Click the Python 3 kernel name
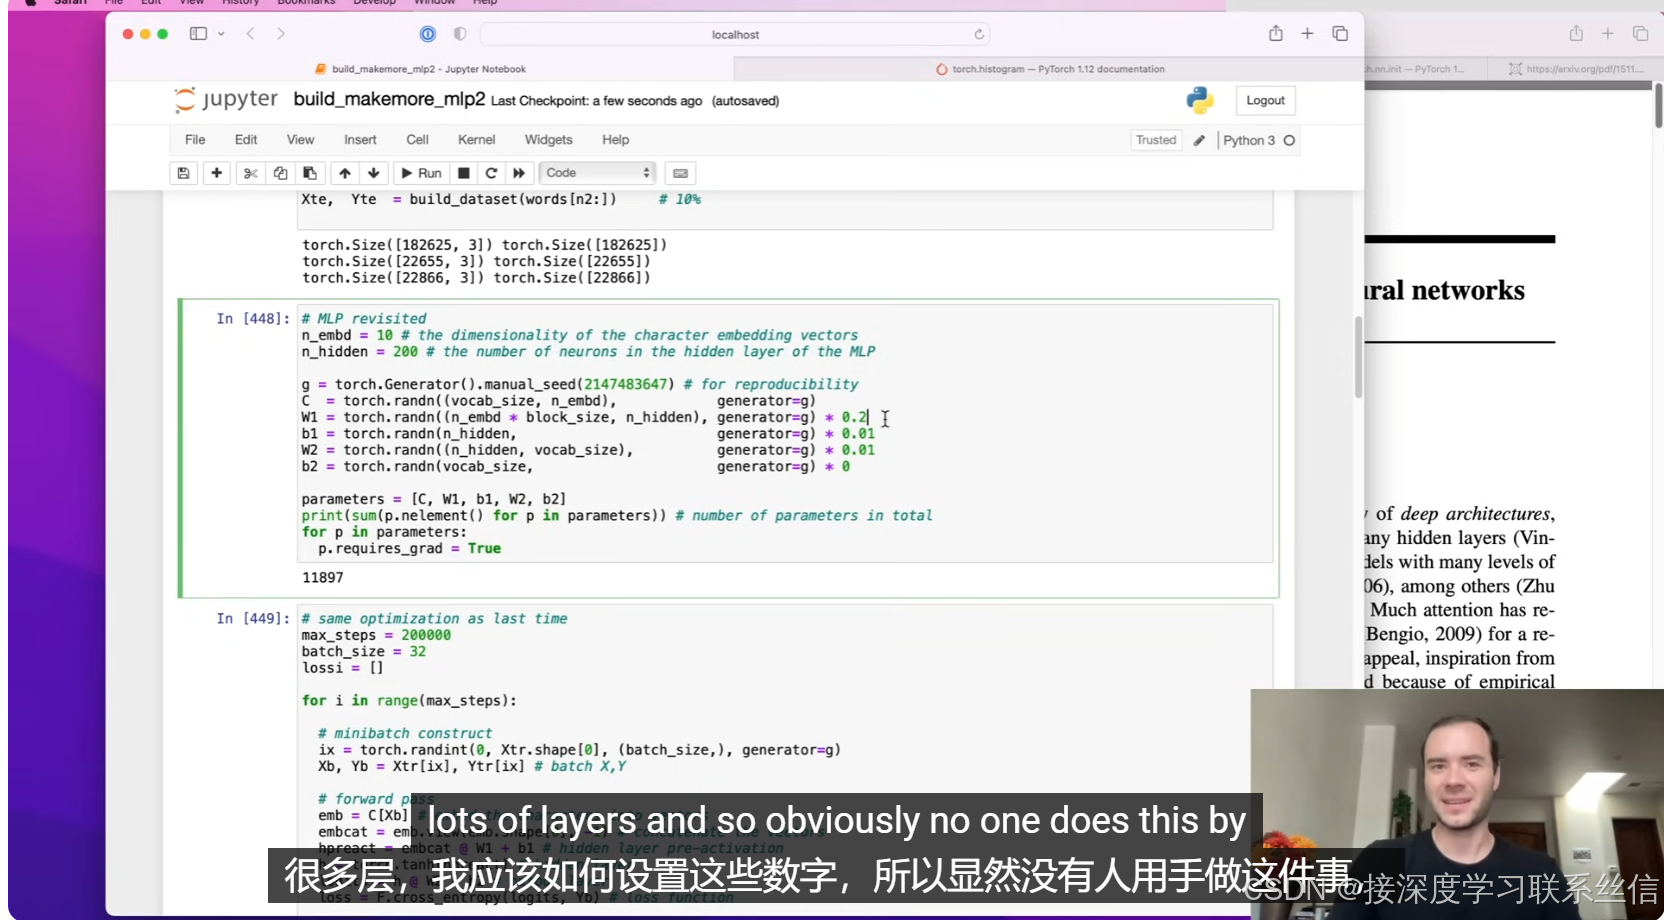 (x=1249, y=140)
